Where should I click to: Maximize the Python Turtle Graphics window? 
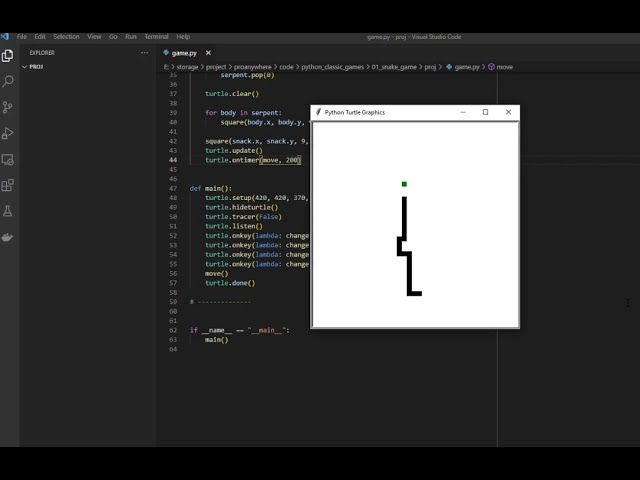(485, 112)
